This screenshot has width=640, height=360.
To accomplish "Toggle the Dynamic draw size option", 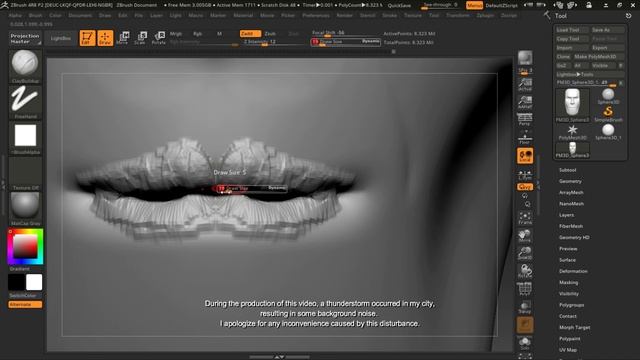I will [x=371, y=41].
